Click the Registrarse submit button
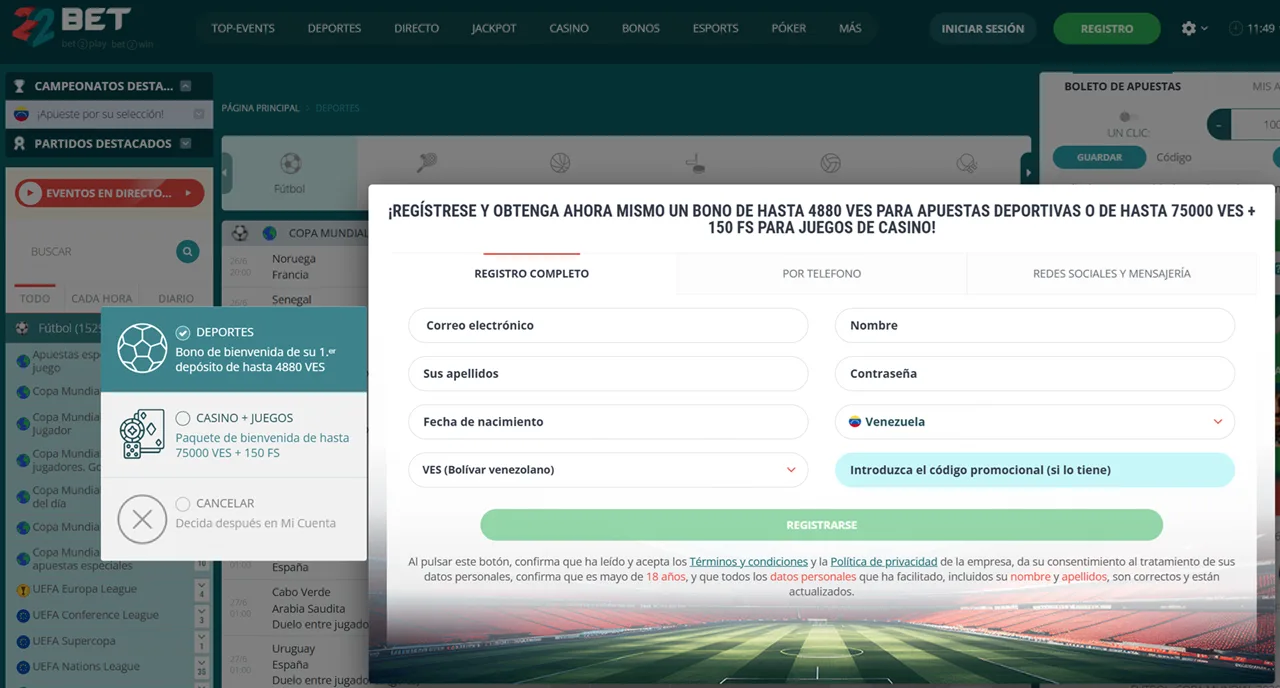The image size is (1280, 688). coord(821,525)
